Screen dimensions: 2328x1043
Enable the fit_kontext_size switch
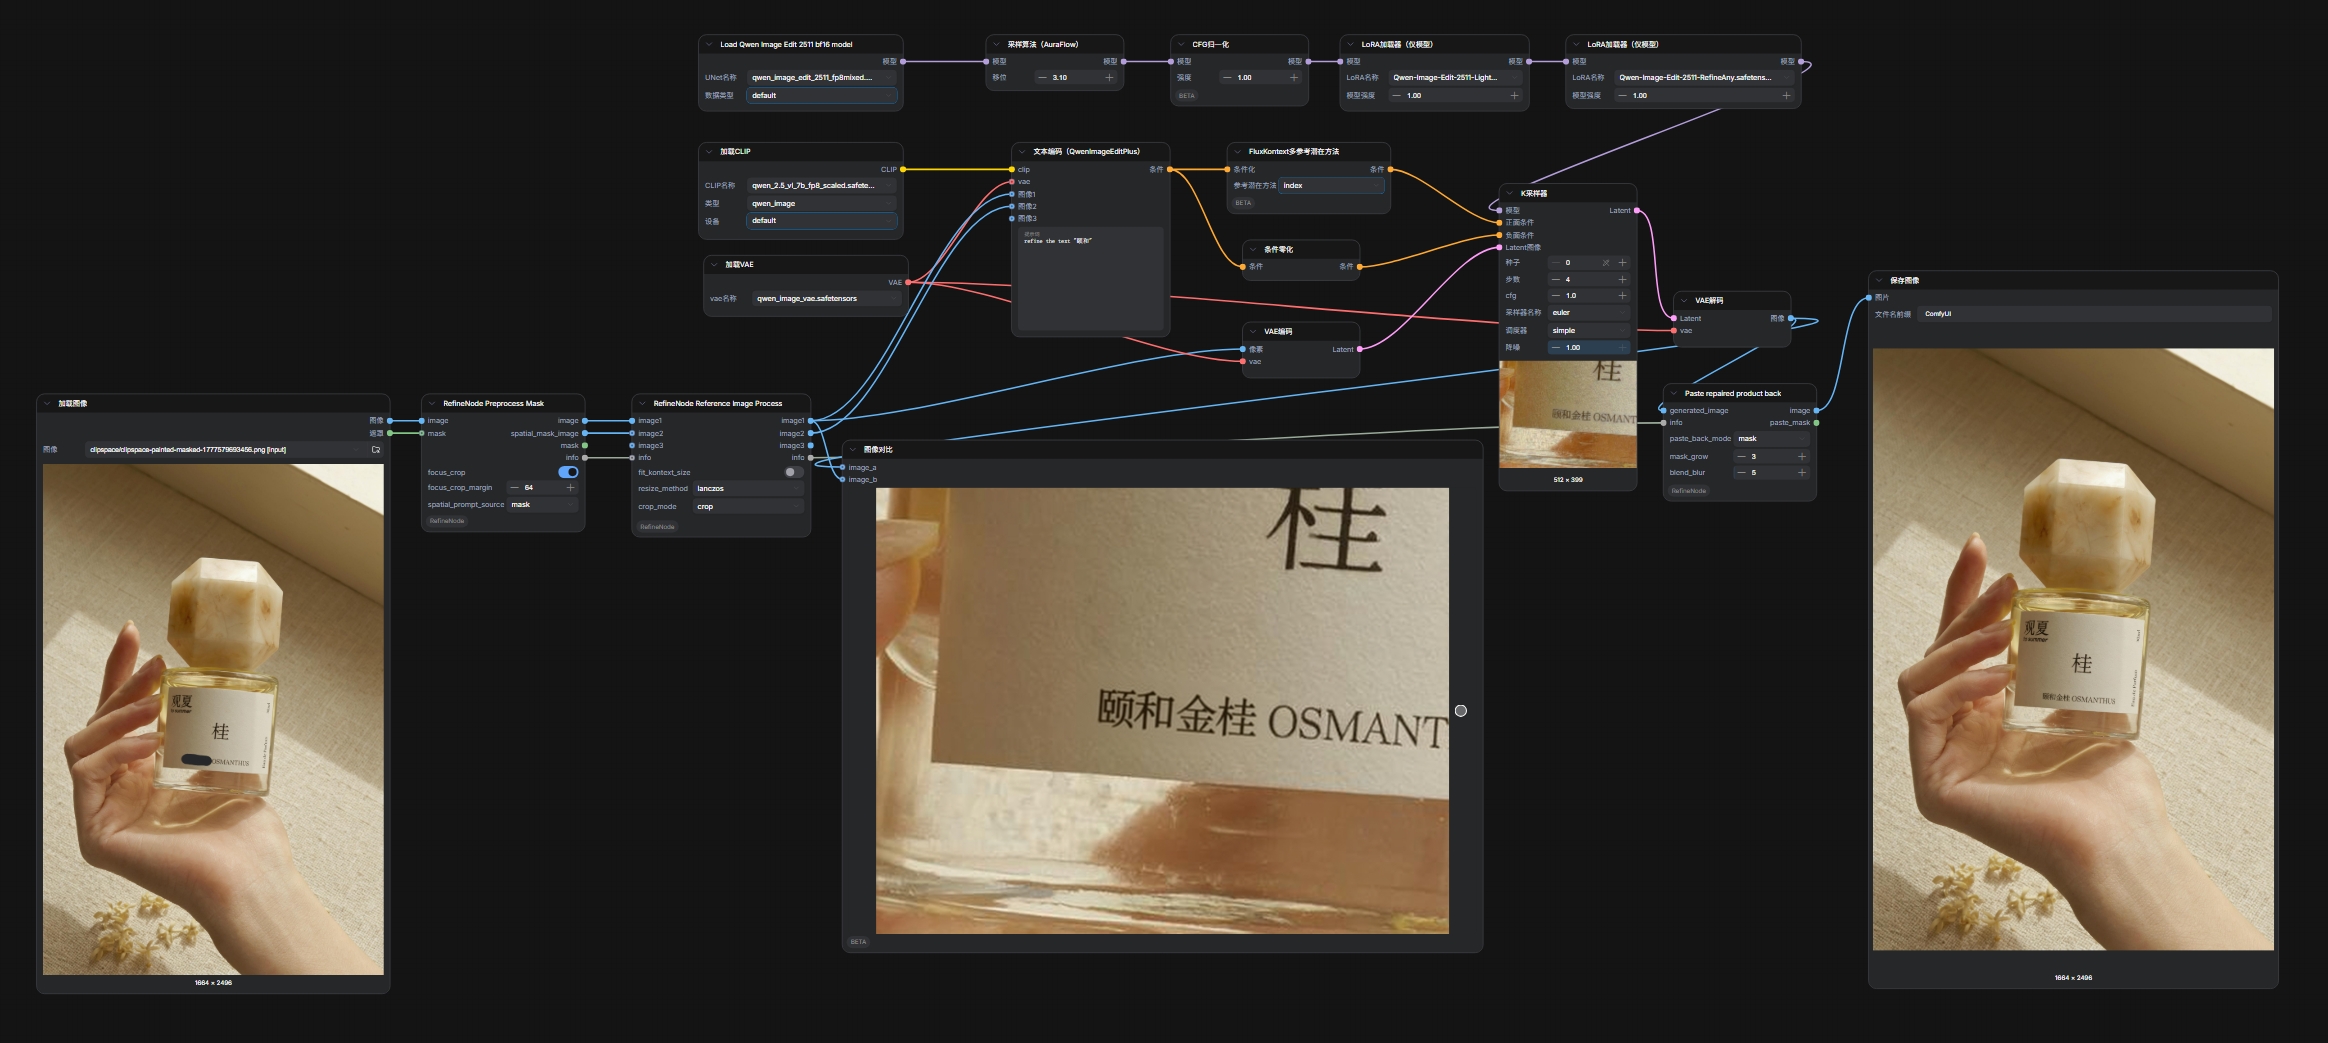click(794, 472)
